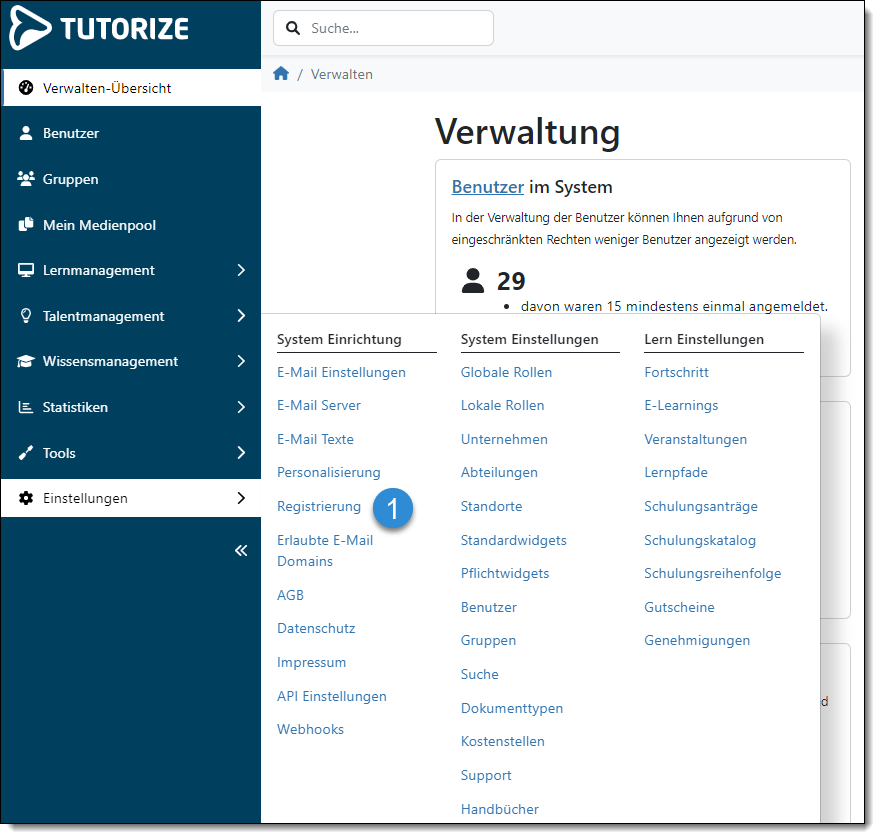
Task: Open Wissensmanagement via its sidebar icon
Action: [24, 361]
